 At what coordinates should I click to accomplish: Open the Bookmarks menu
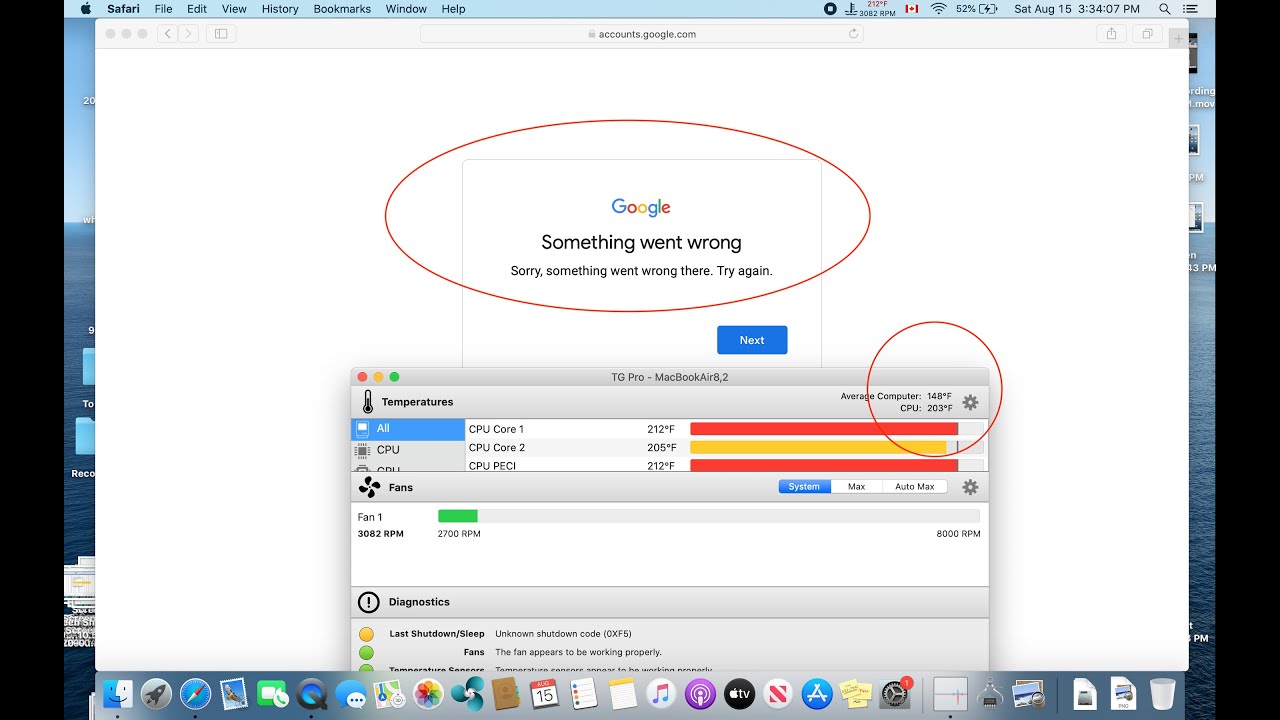pyautogui.click(x=342, y=9)
